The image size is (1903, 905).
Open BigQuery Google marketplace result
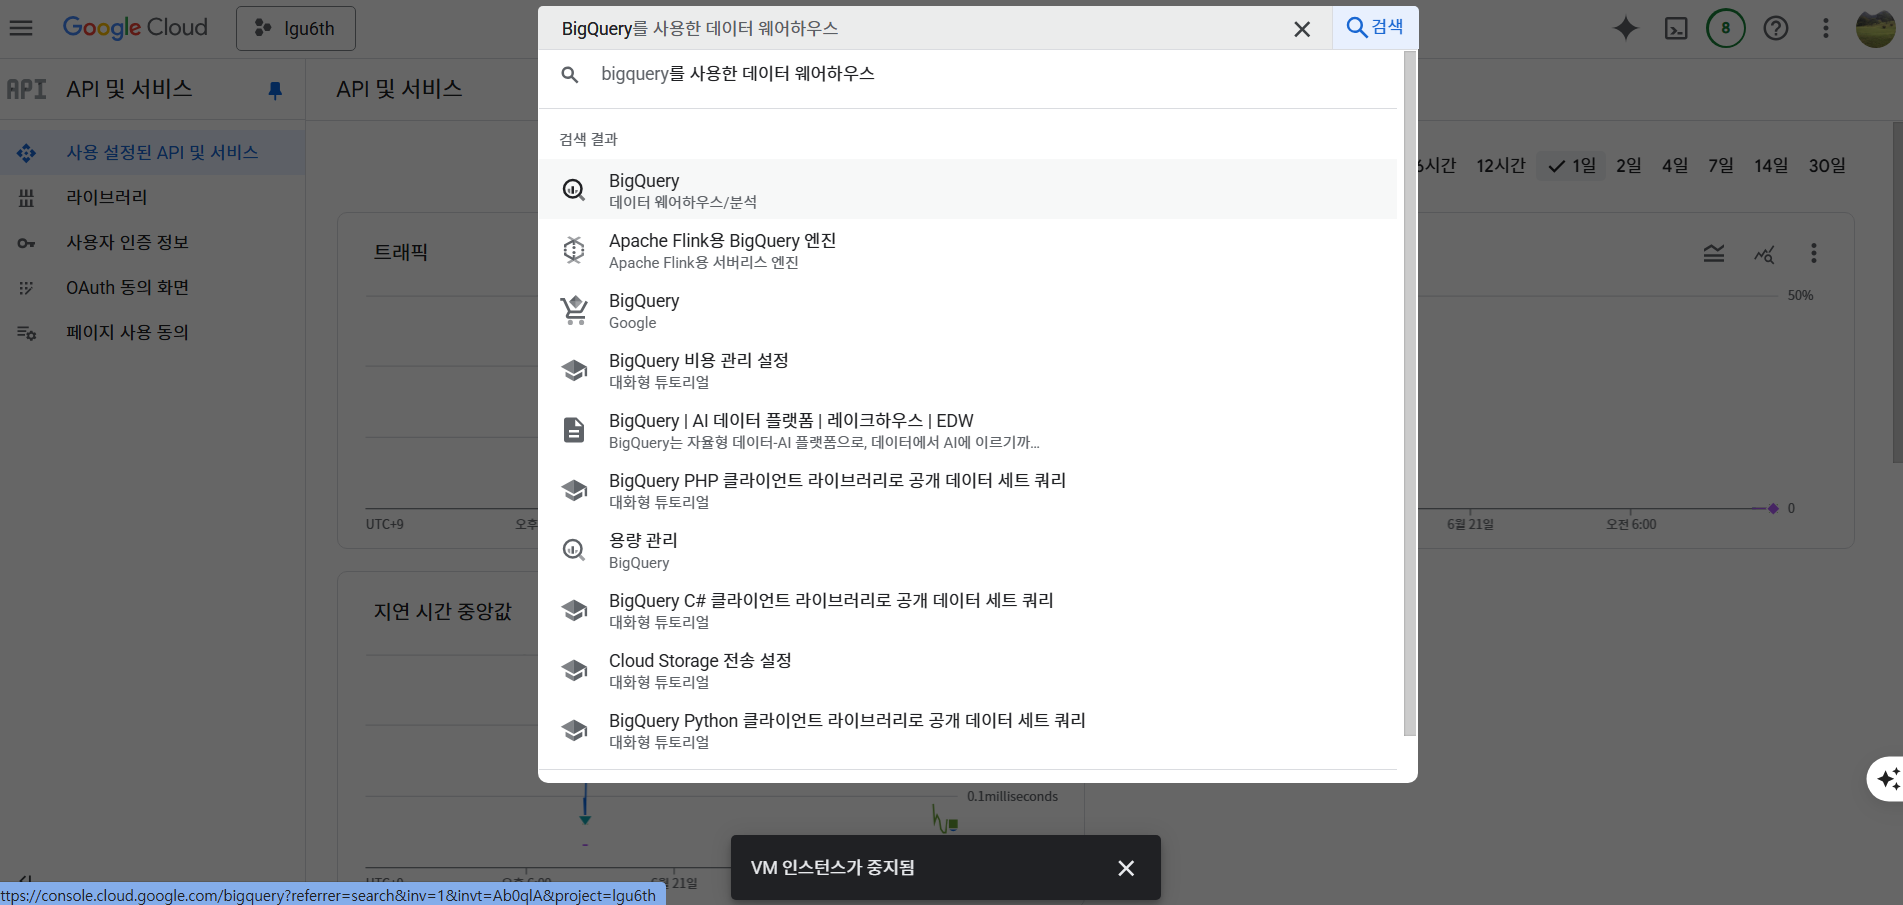tap(967, 309)
